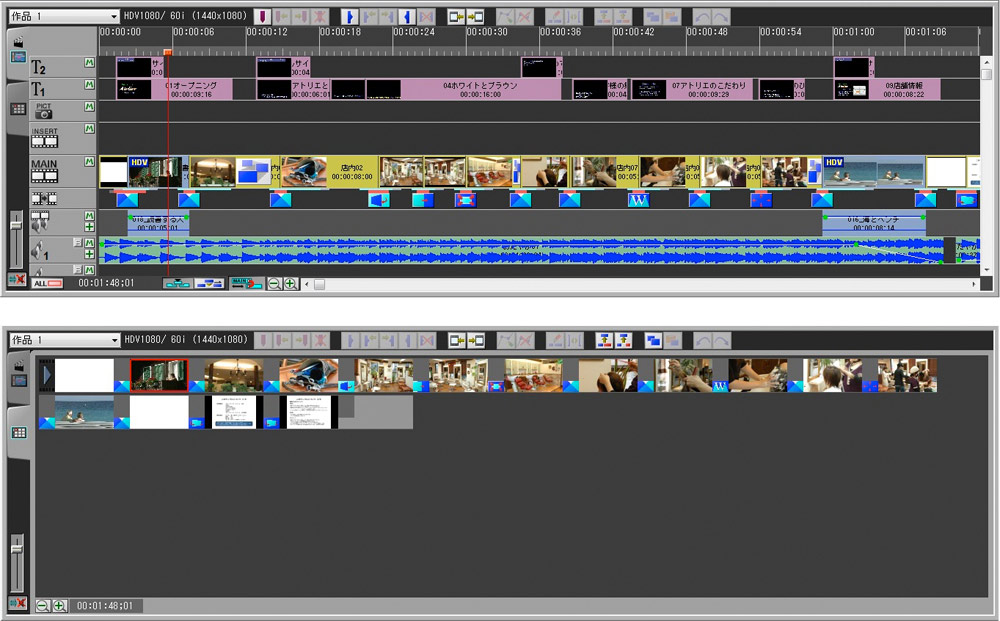Screen dimensions: 1000x621
Task: Open the 作品 1 dropdown in the top timeline panel
Action: tap(64, 17)
